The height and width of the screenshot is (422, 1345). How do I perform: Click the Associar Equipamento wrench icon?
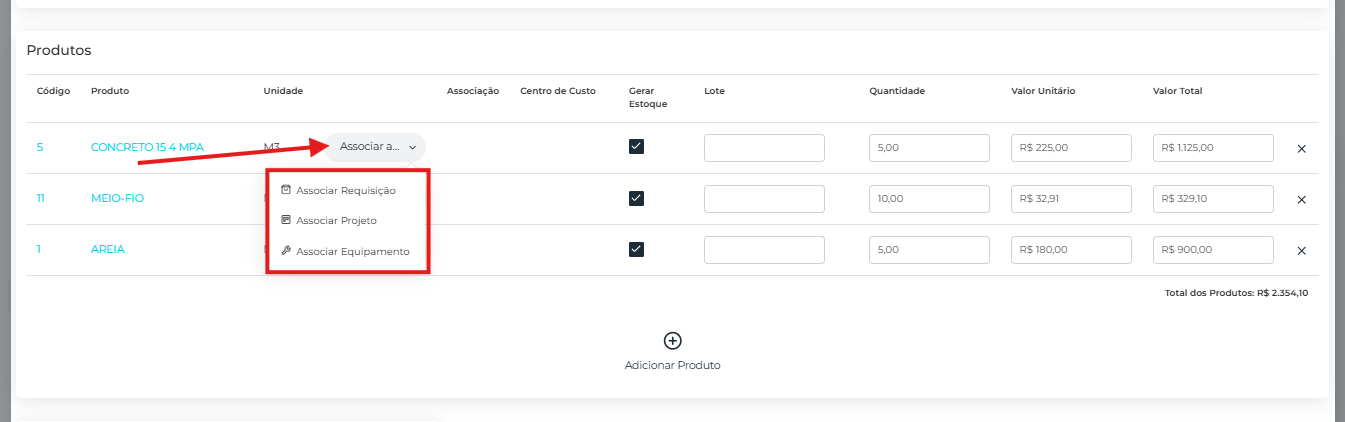coord(286,251)
